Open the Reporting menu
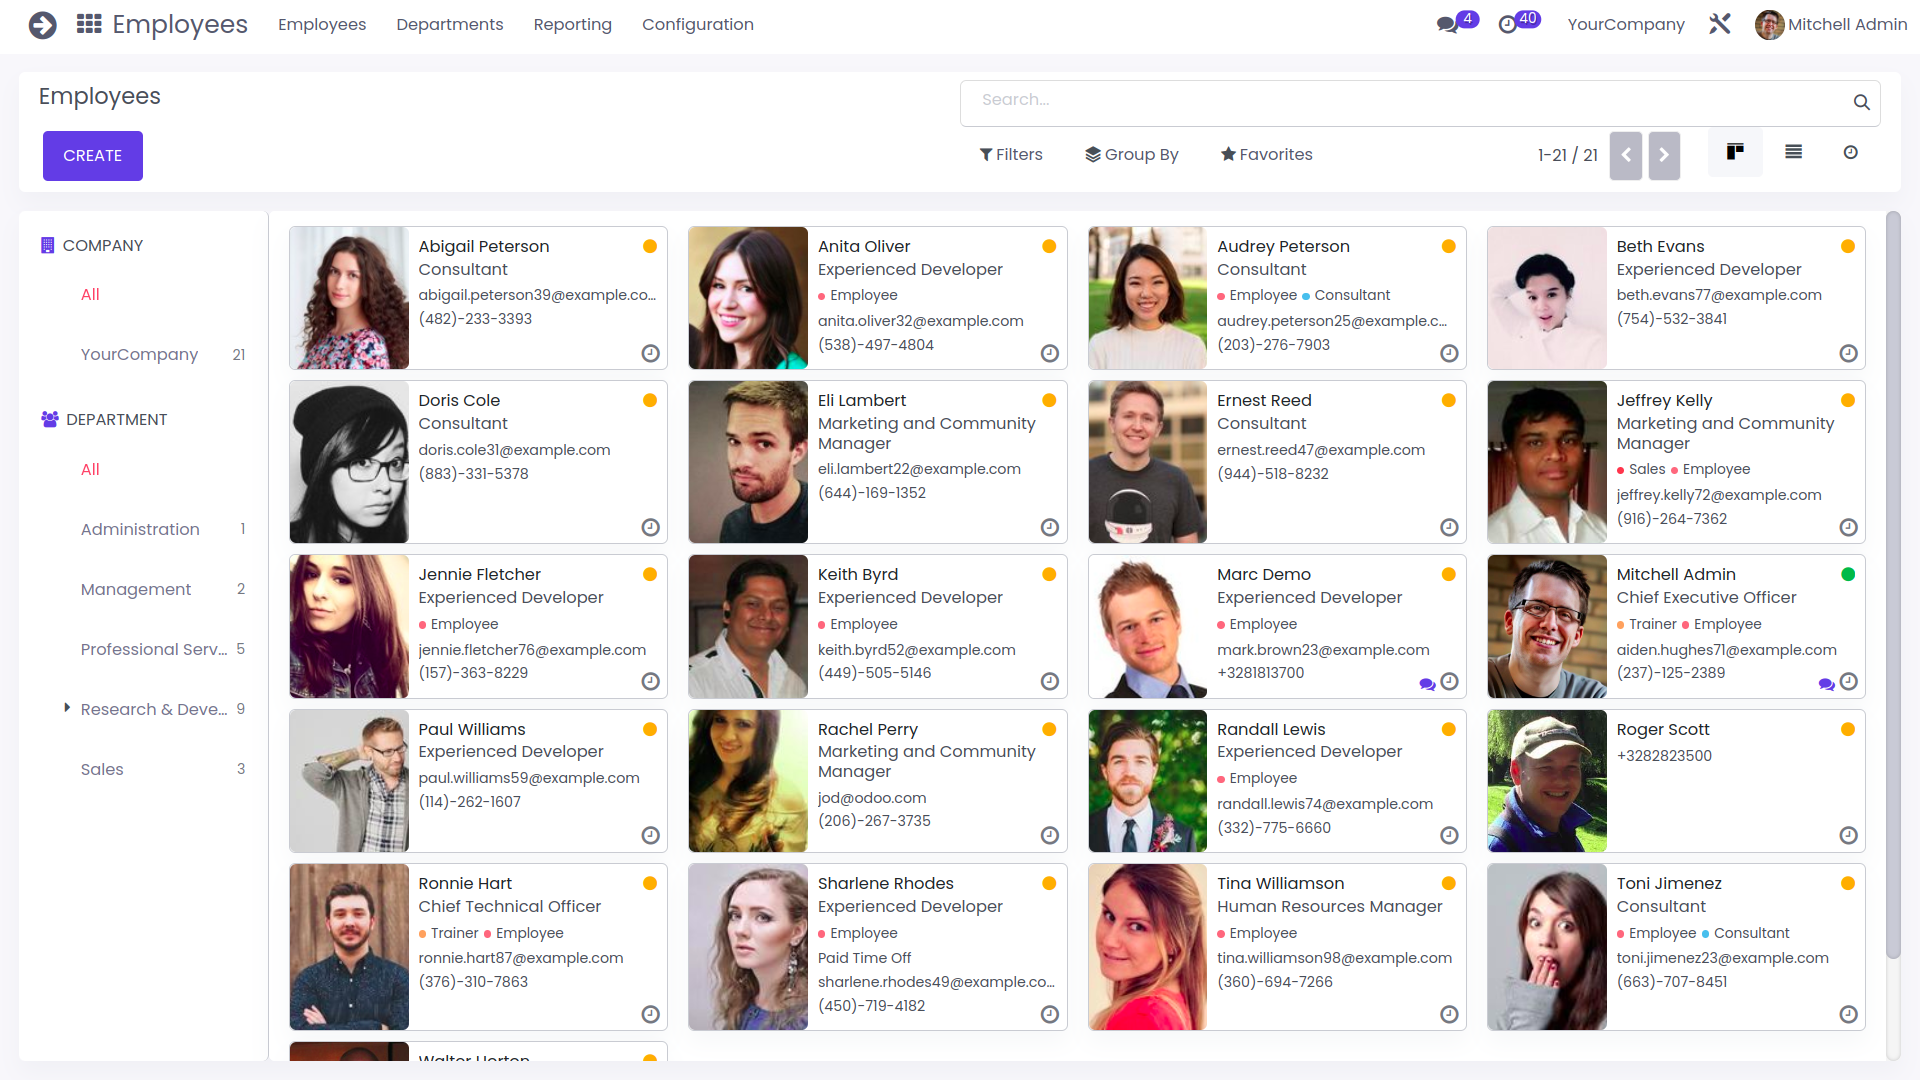This screenshot has height=1080, width=1920. (572, 24)
